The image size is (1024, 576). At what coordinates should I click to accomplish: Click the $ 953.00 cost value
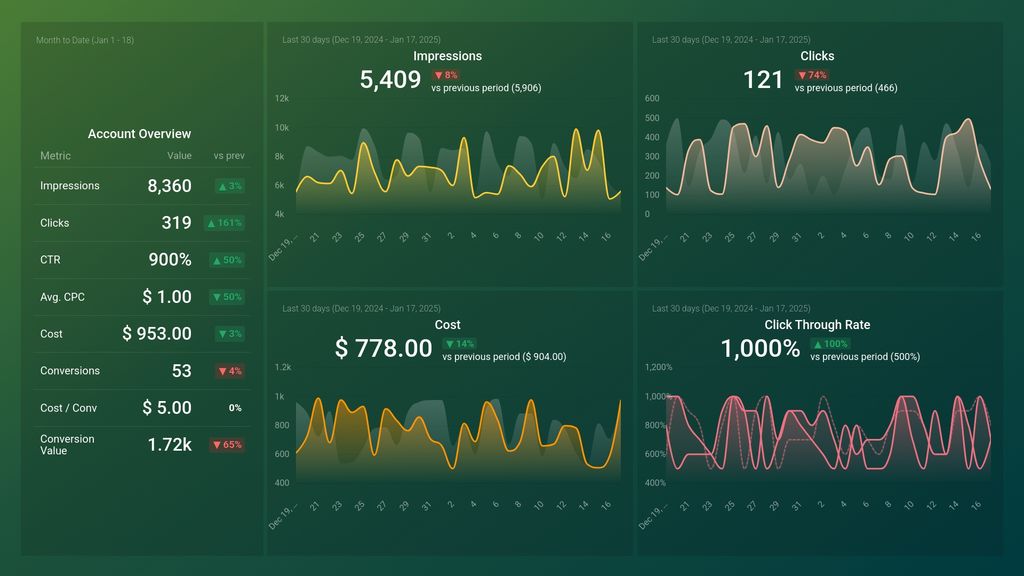click(157, 334)
